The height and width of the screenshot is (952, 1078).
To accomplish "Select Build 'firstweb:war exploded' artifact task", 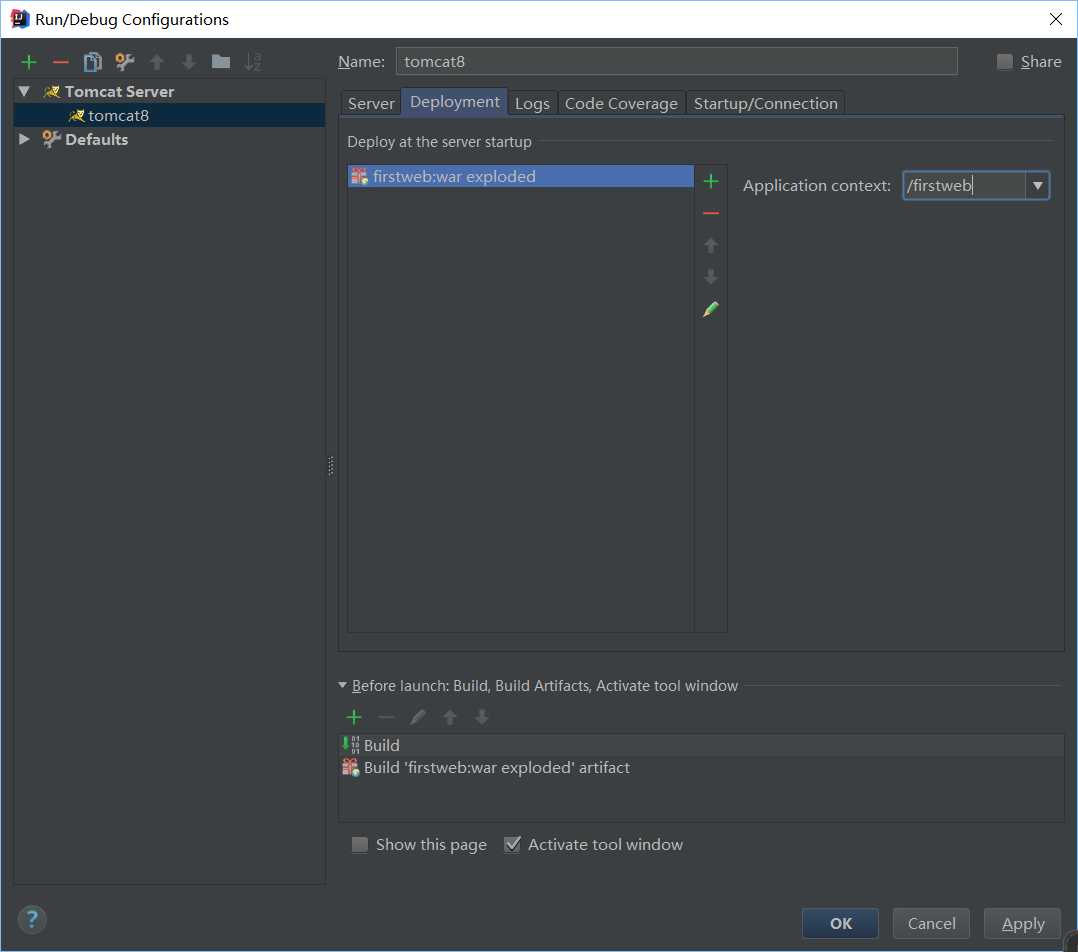I will (x=701, y=767).
